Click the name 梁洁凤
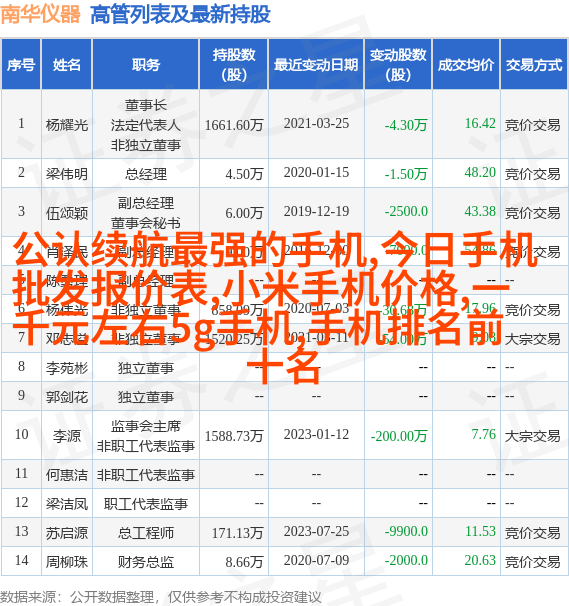Screen dimensions: 569x606 [67, 504]
